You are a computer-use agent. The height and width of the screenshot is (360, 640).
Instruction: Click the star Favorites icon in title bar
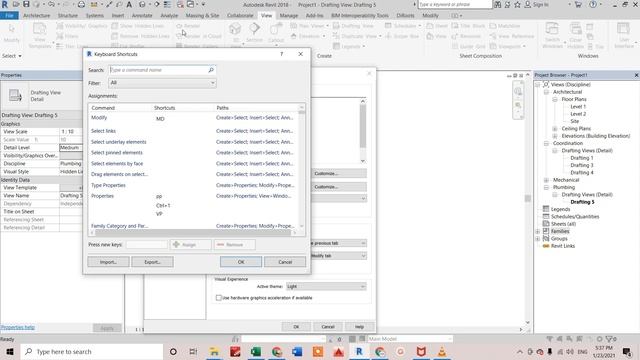517,4
